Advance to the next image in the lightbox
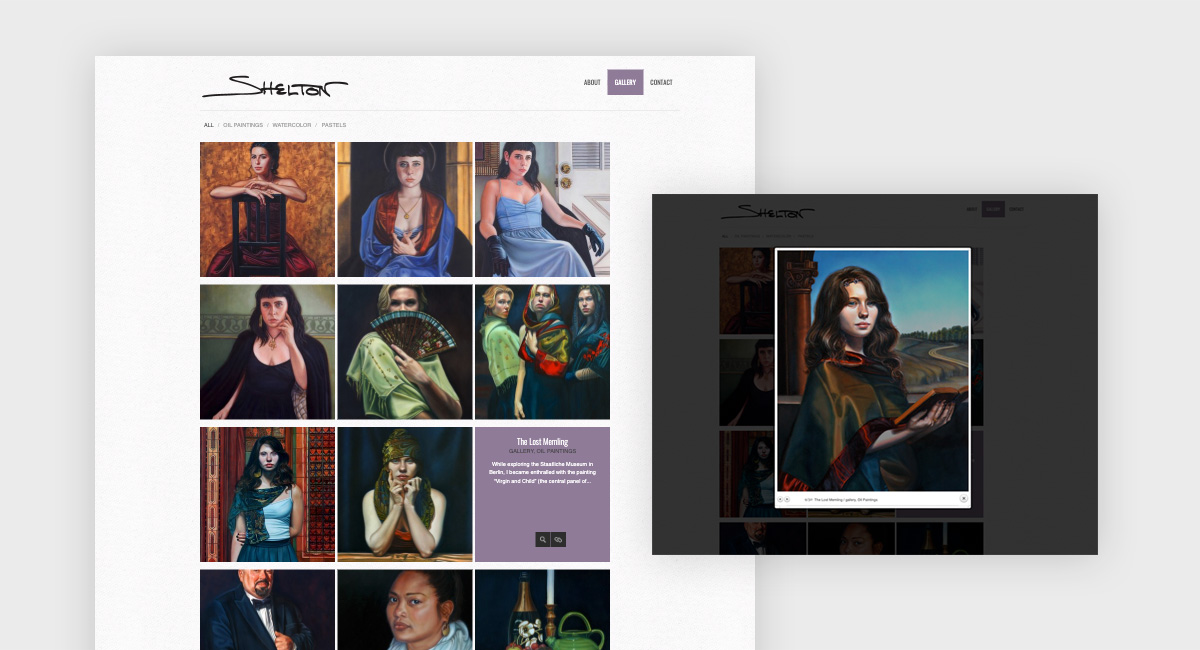 point(787,499)
